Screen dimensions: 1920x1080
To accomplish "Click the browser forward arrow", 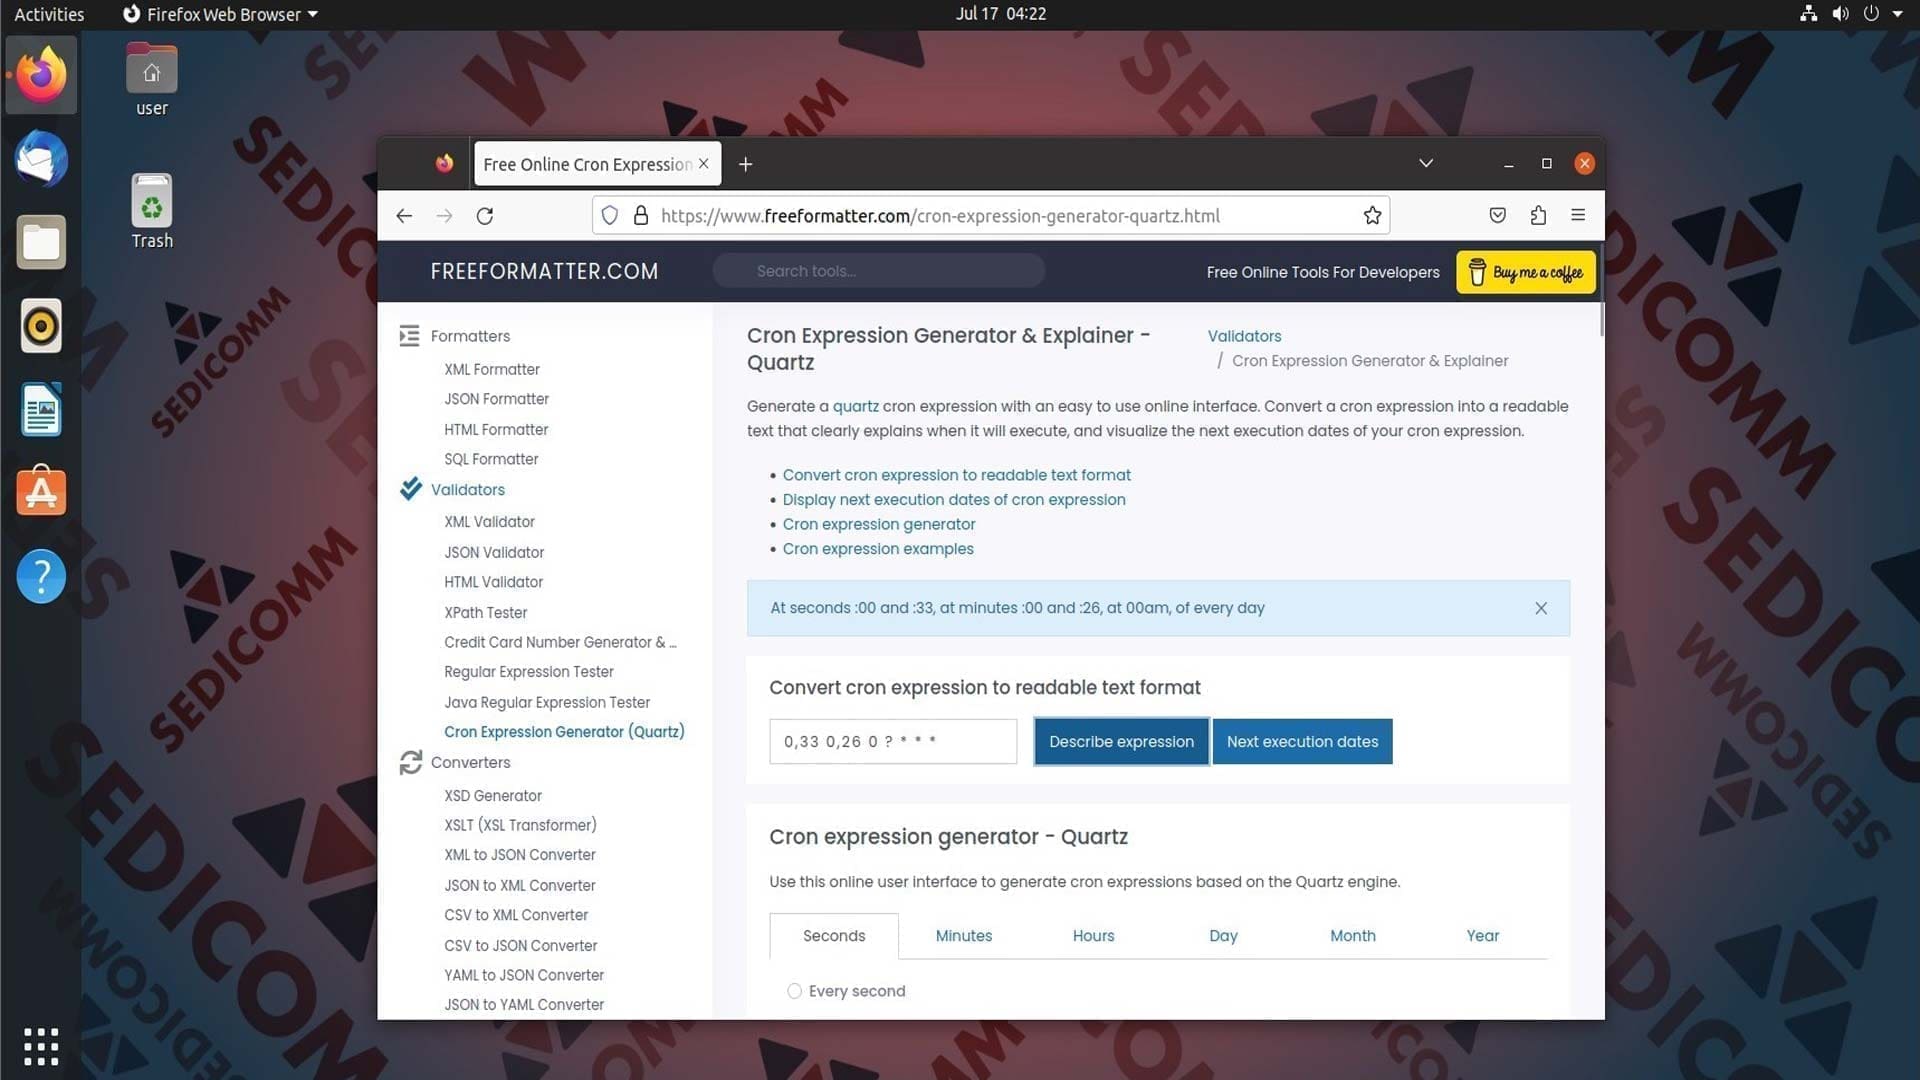I will (444, 216).
